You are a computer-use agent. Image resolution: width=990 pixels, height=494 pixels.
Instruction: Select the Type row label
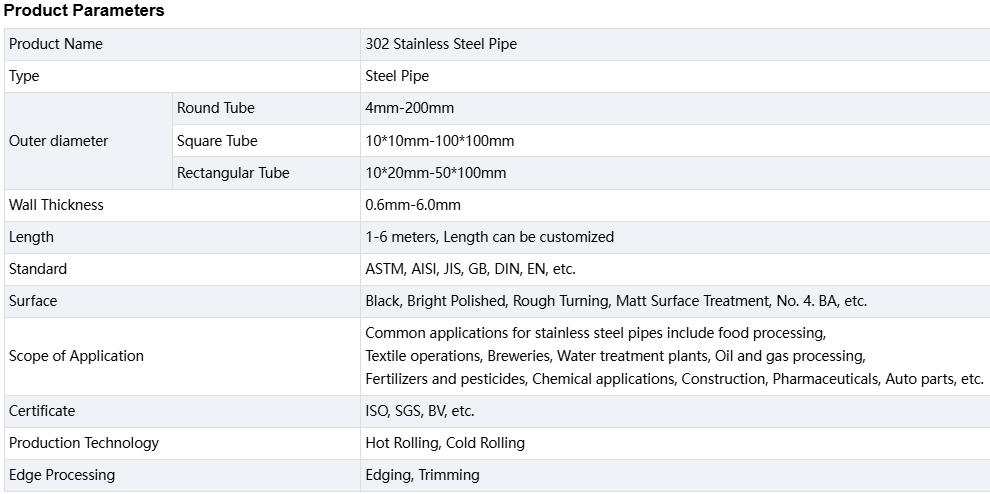coord(182,76)
